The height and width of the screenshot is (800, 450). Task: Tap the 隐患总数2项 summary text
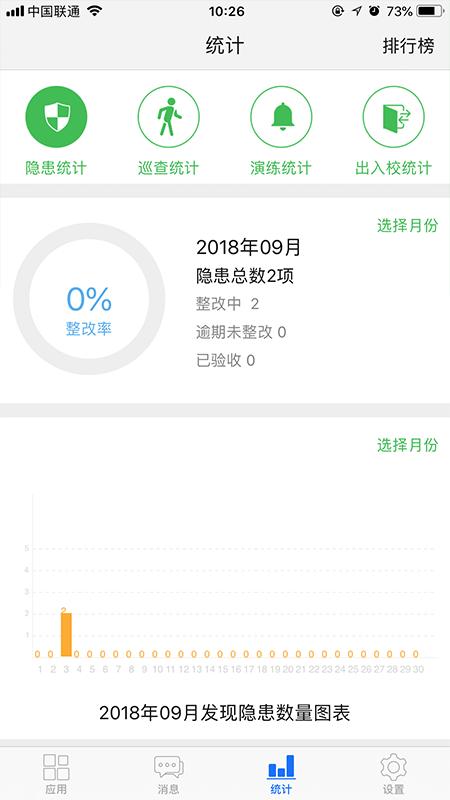click(x=245, y=276)
